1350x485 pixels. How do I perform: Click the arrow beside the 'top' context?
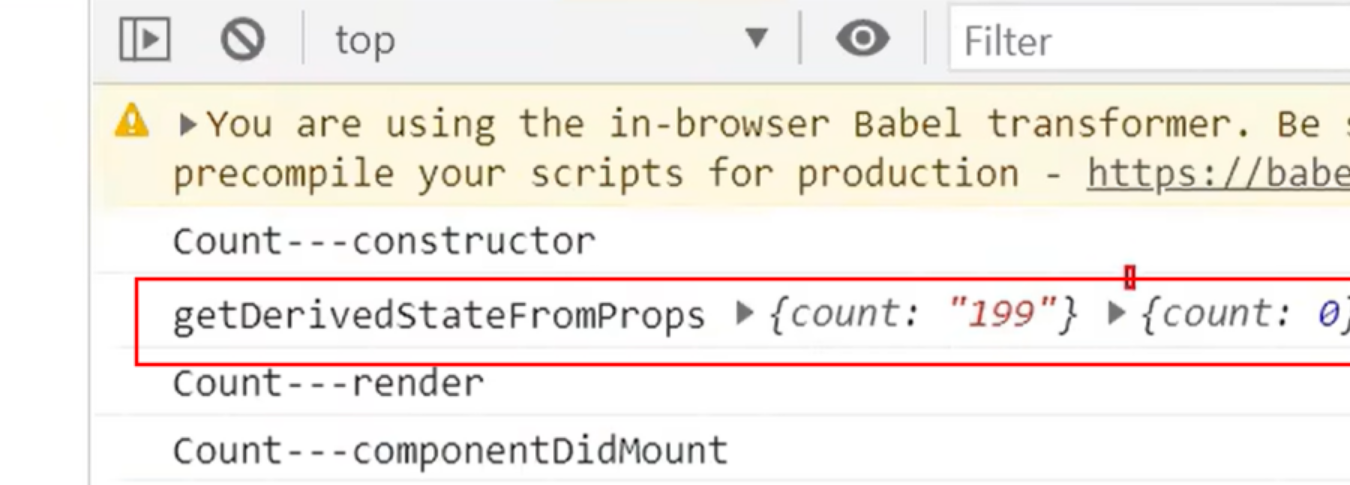758,41
